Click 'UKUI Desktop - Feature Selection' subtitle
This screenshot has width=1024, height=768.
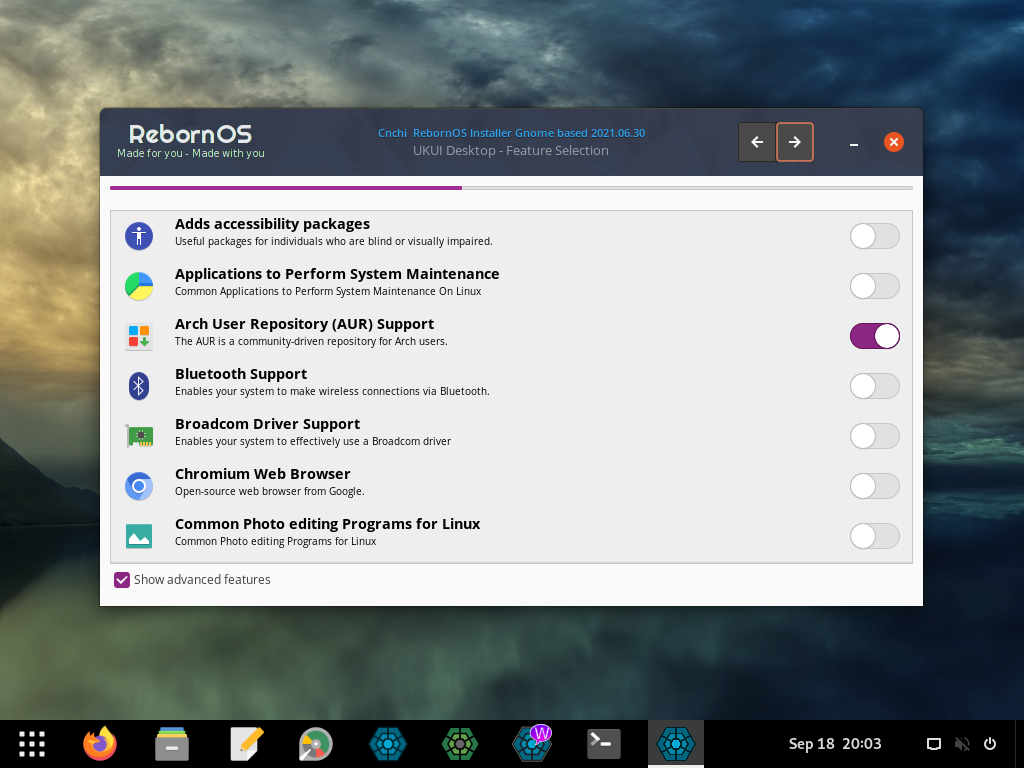[511, 151]
